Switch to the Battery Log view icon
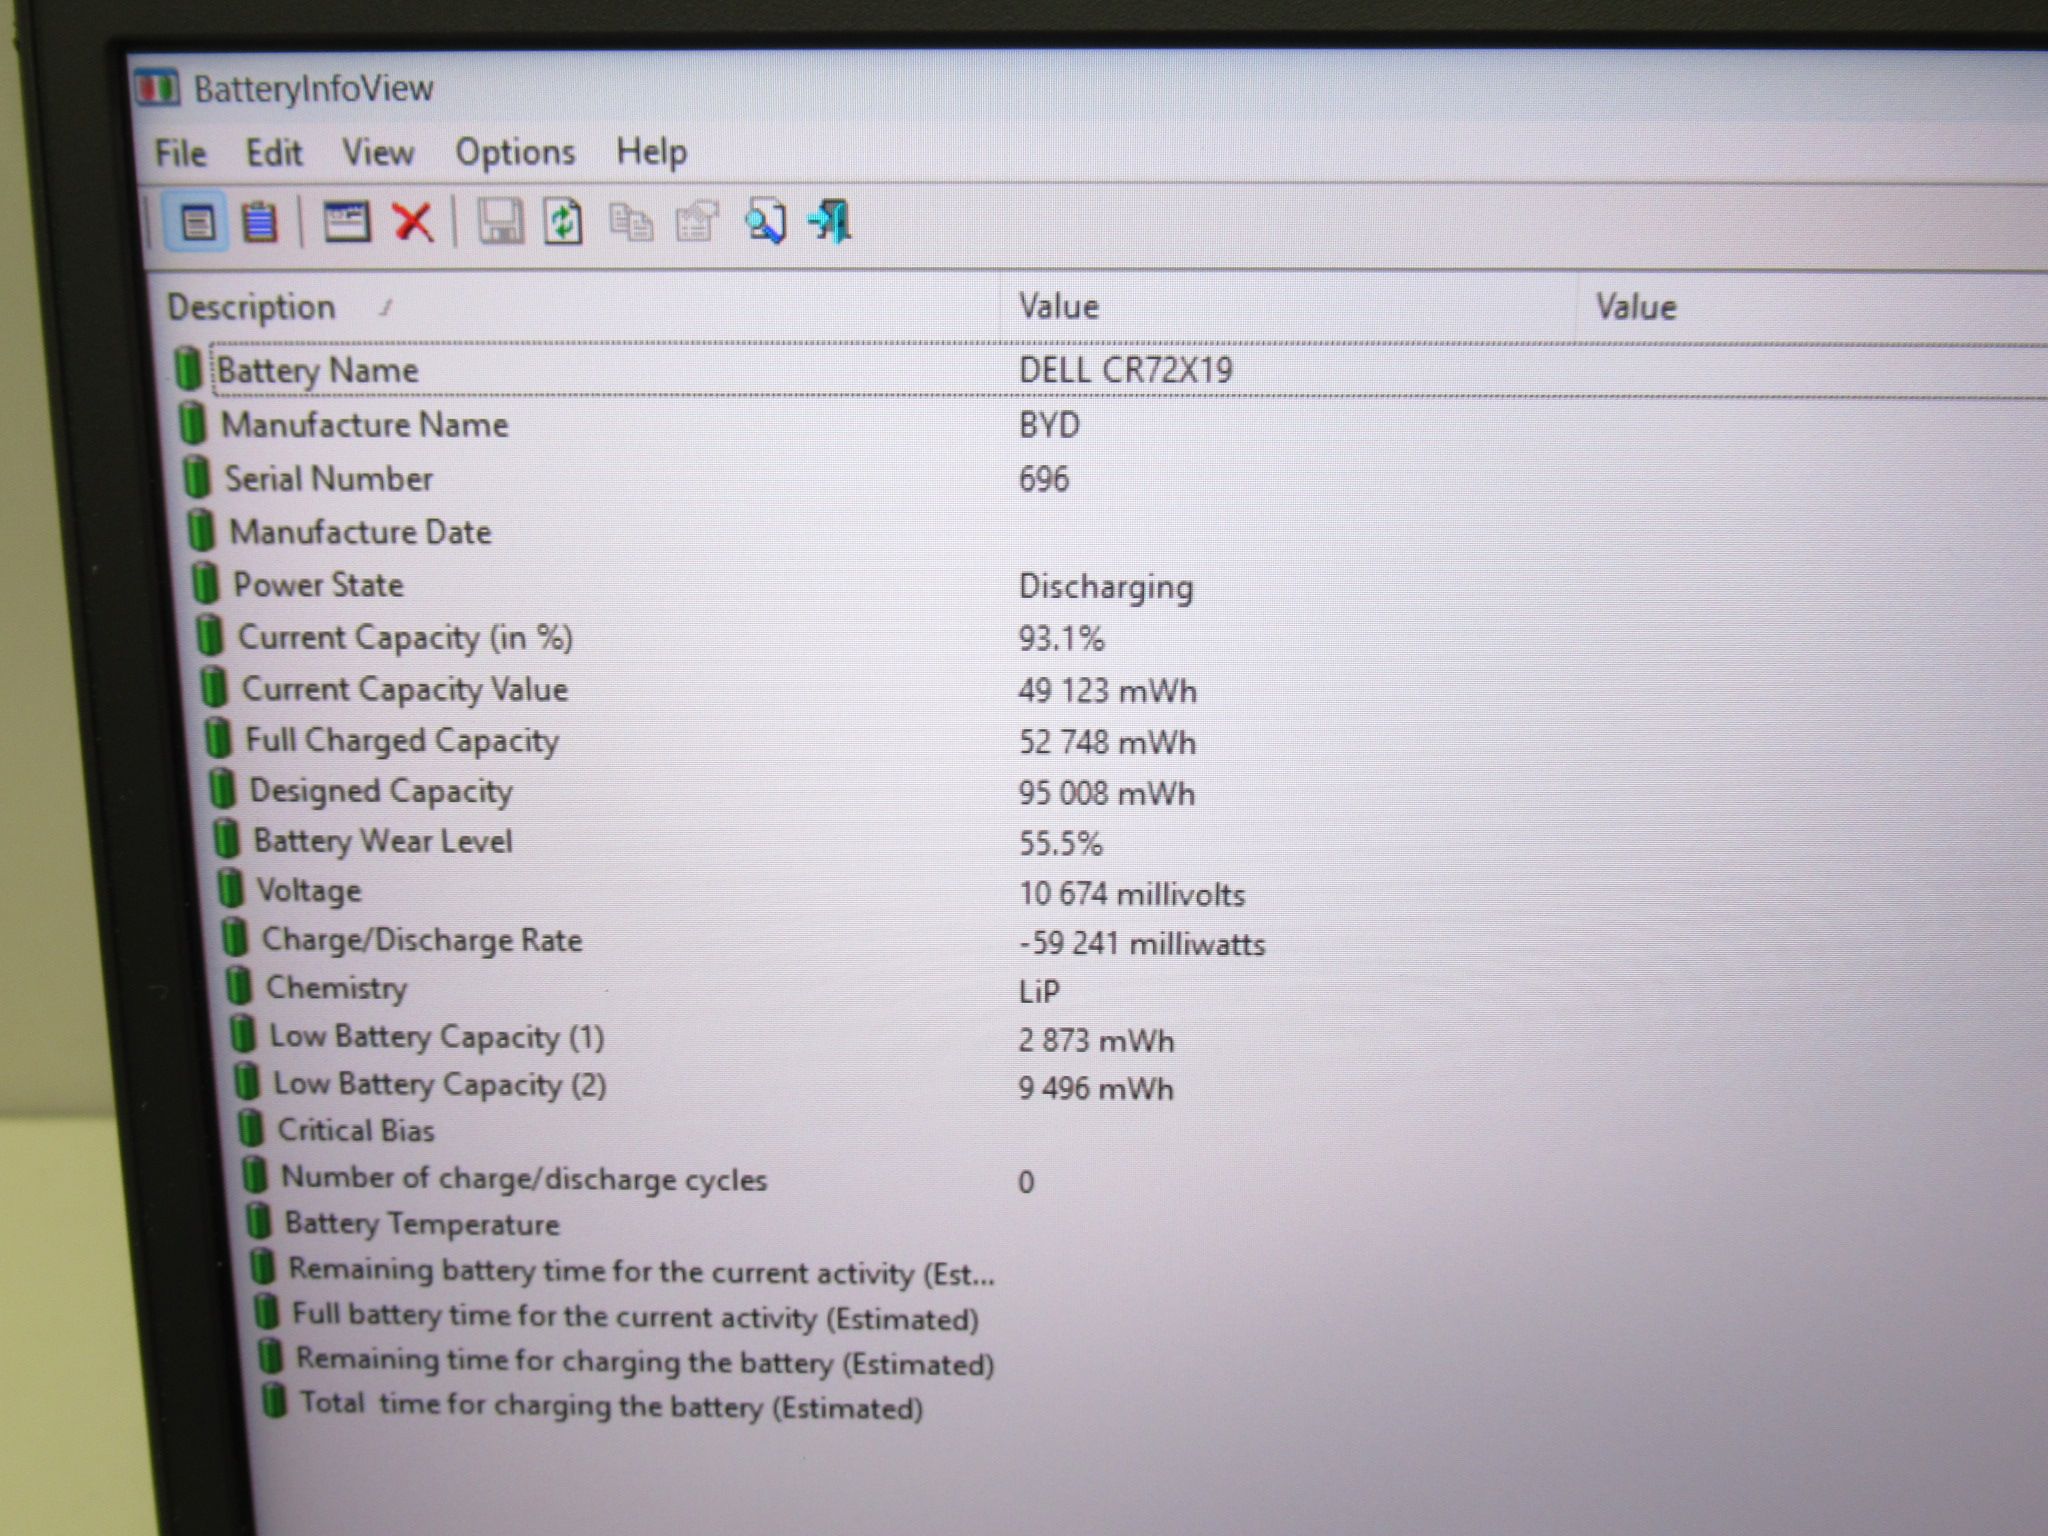The width and height of the screenshot is (2048, 1536). [x=260, y=222]
